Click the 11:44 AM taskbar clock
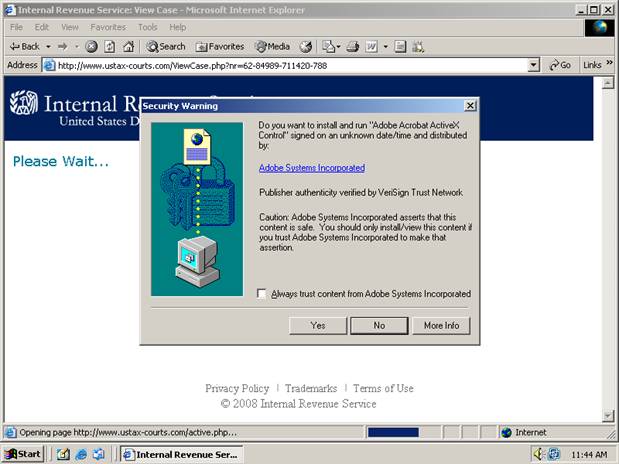Image resolution: width=619 pixels, height=464 pixels. pyautogui.click(x=589, y=455)
